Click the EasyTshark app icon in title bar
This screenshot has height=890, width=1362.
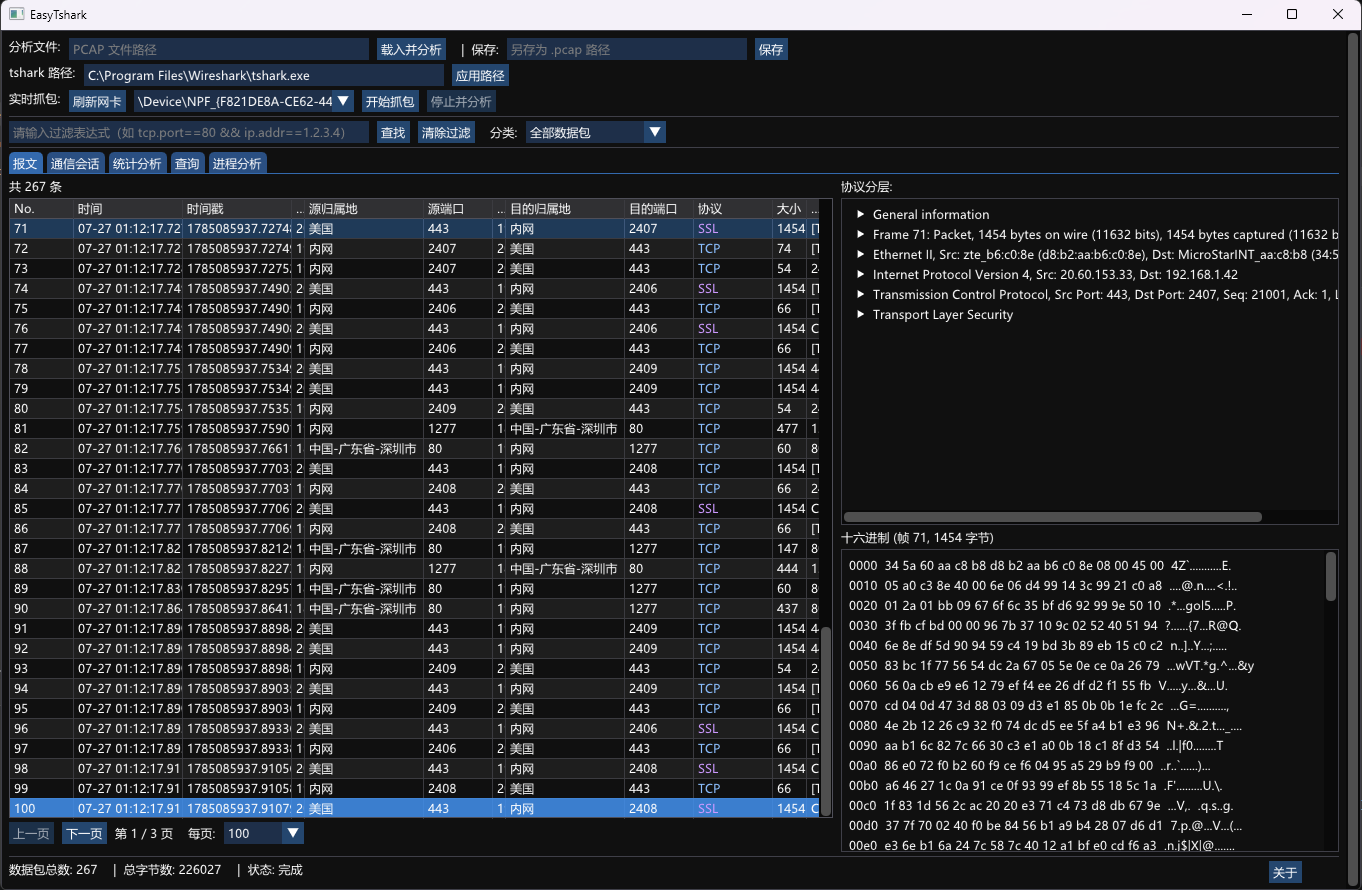pyautogui.click(x=16, y=14)
